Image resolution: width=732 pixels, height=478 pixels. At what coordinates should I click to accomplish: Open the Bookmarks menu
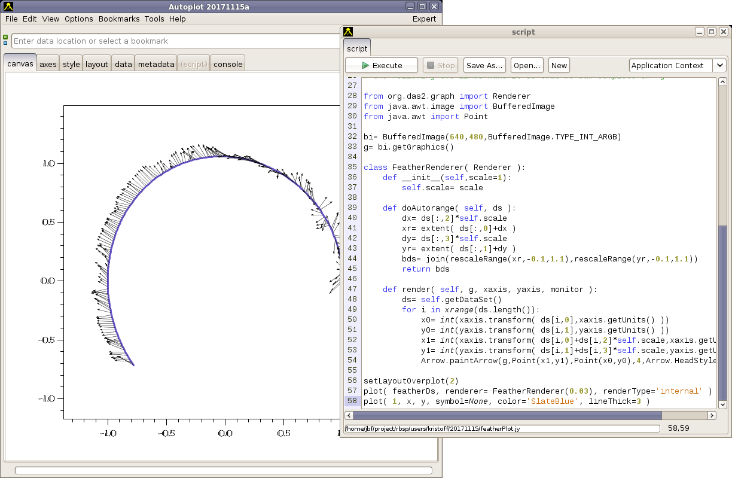[x=119, y=19]
